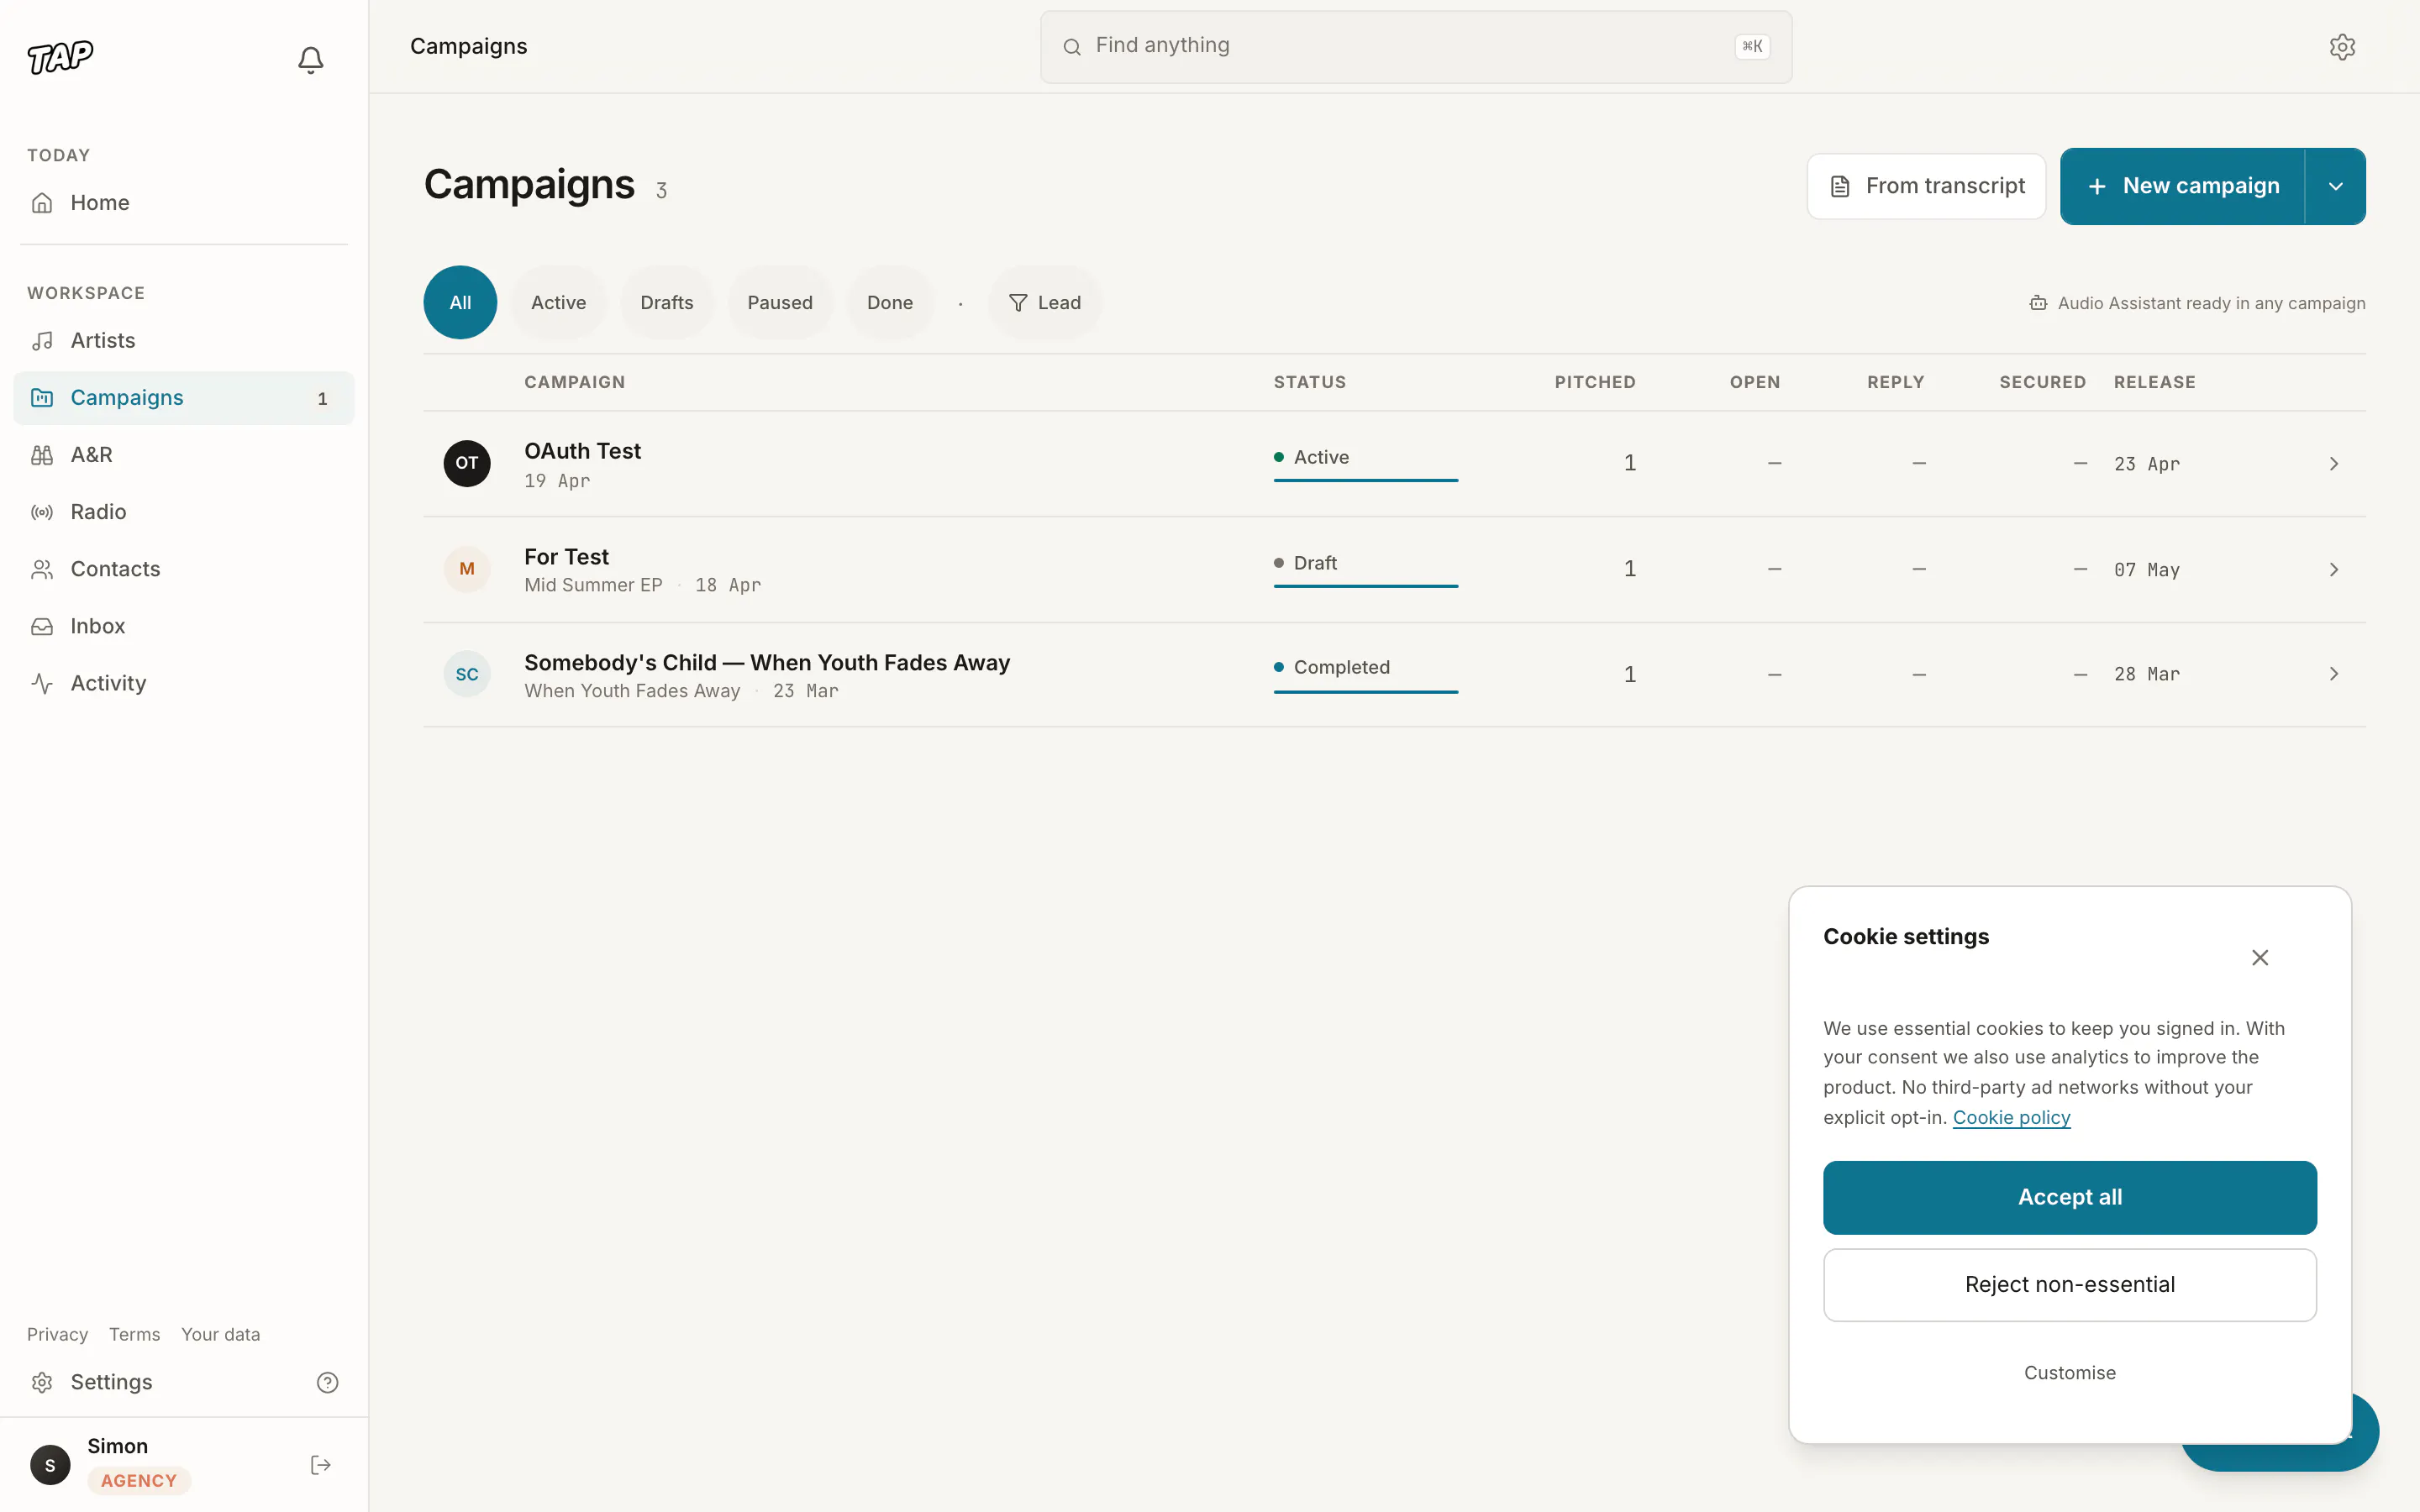Click the Inbox tray icon

pyautogui.click(x=42, y=626)
